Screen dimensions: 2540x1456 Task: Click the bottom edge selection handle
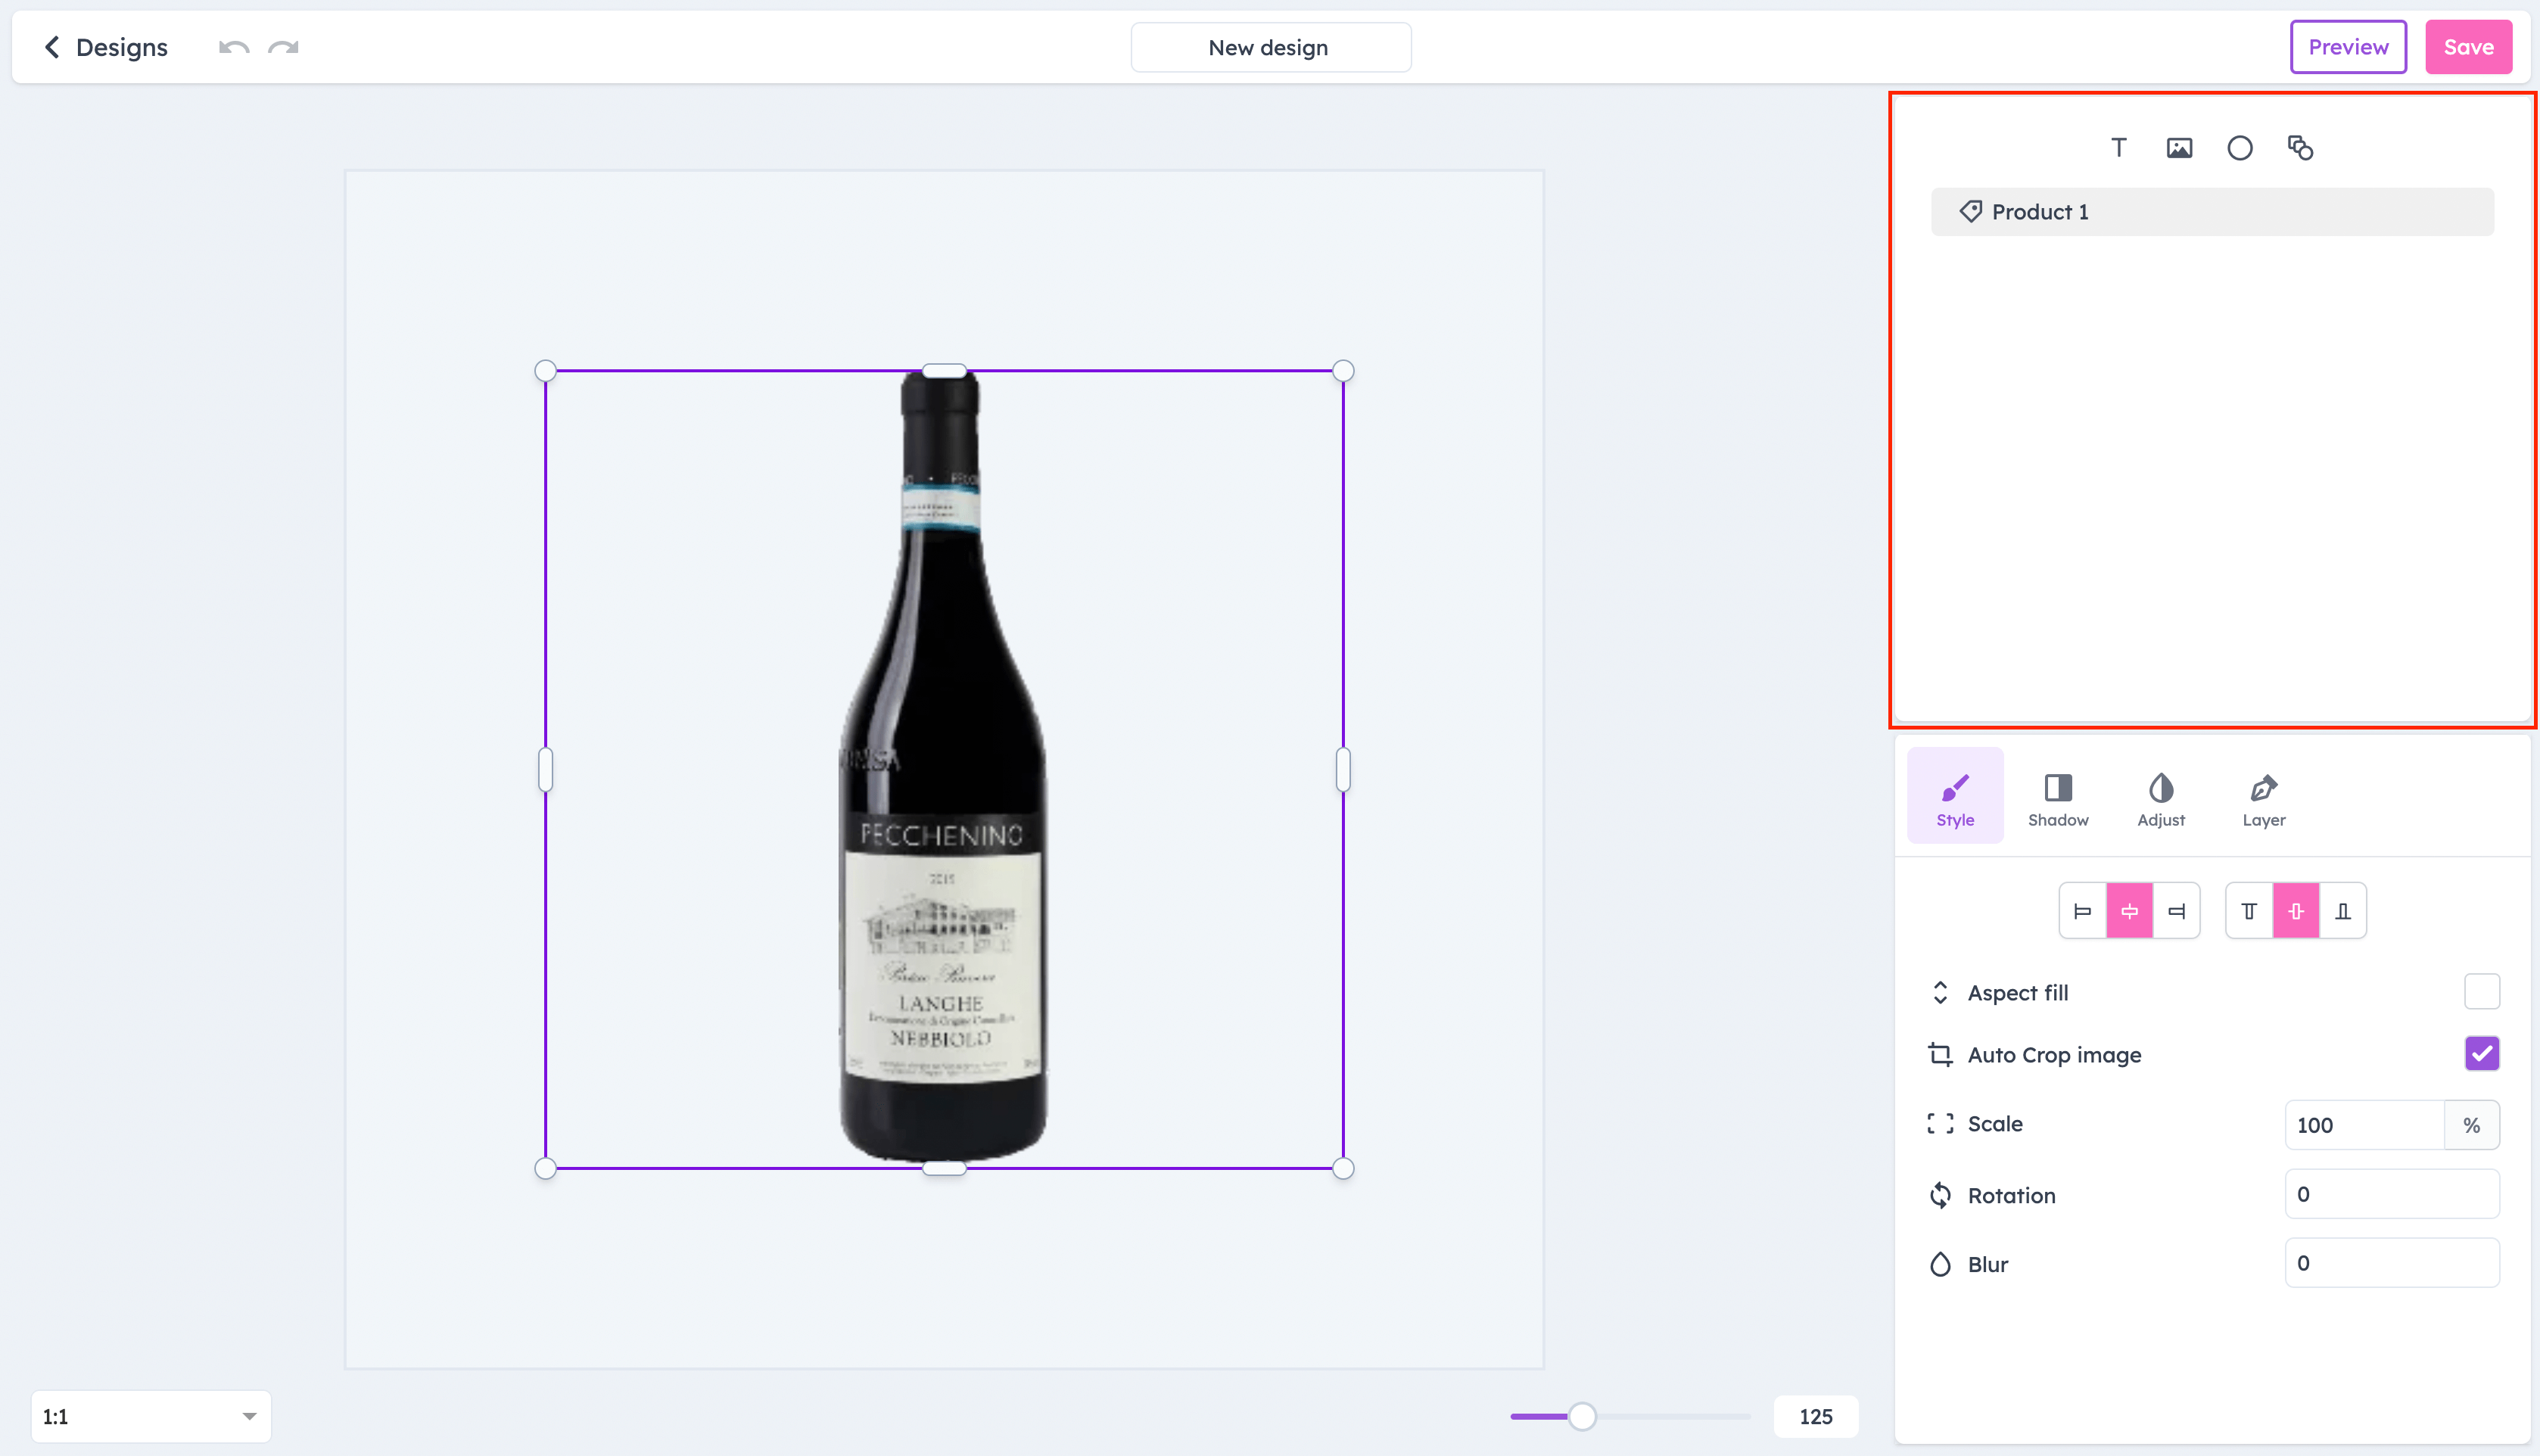(x=944, y=1168)
